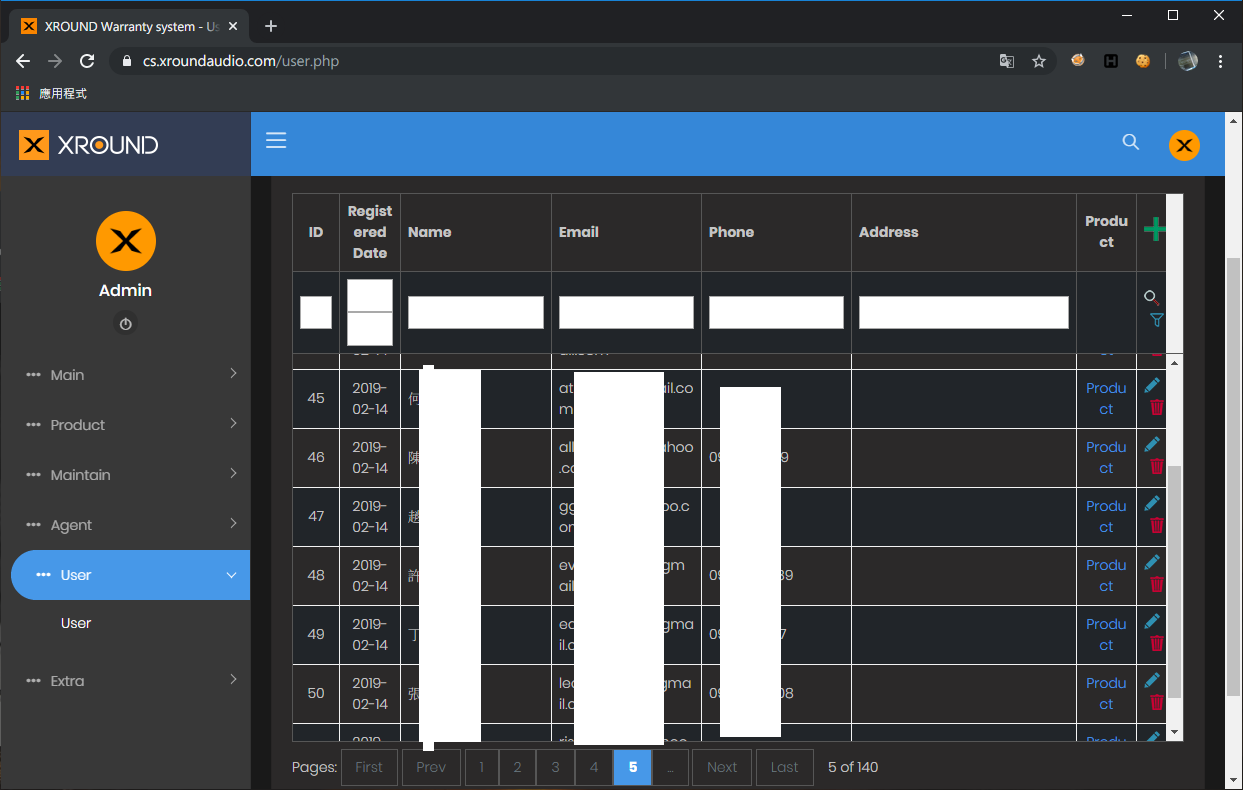Bookmark page with star icon
This screenshot has height=790, width=1243.
[x=1039, y=61]
